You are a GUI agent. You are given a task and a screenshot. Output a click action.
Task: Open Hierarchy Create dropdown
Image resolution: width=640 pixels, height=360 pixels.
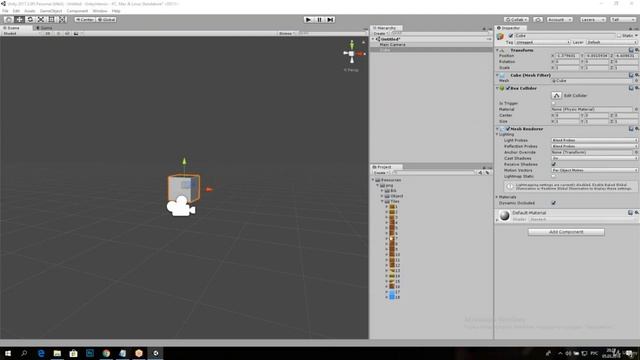tap(380, 33)
